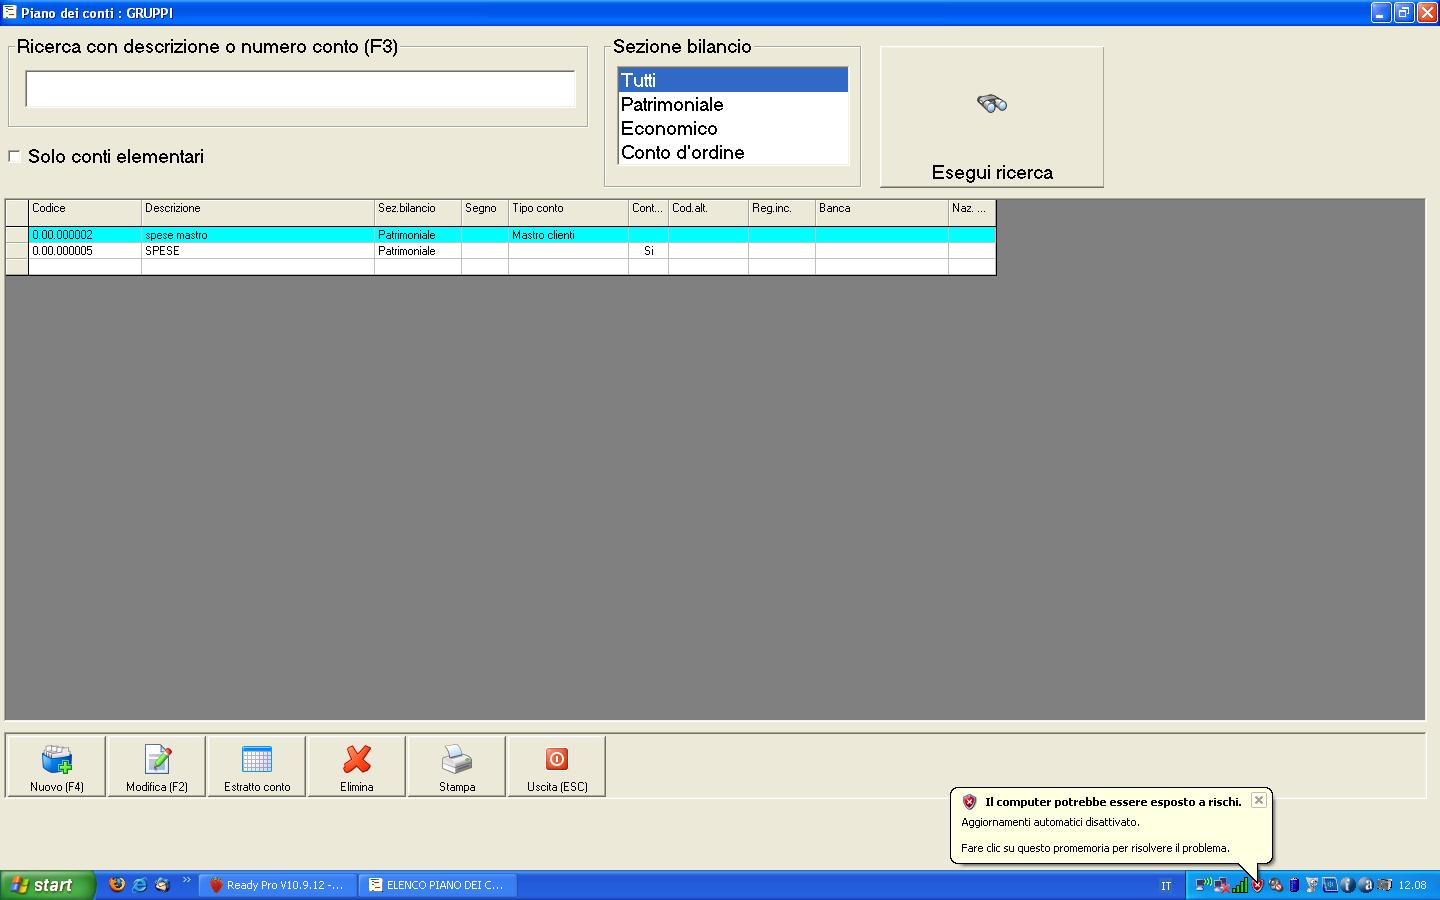Expand the Quick Launch overflow chevron
1440x900 pixels.
(186, 880)
